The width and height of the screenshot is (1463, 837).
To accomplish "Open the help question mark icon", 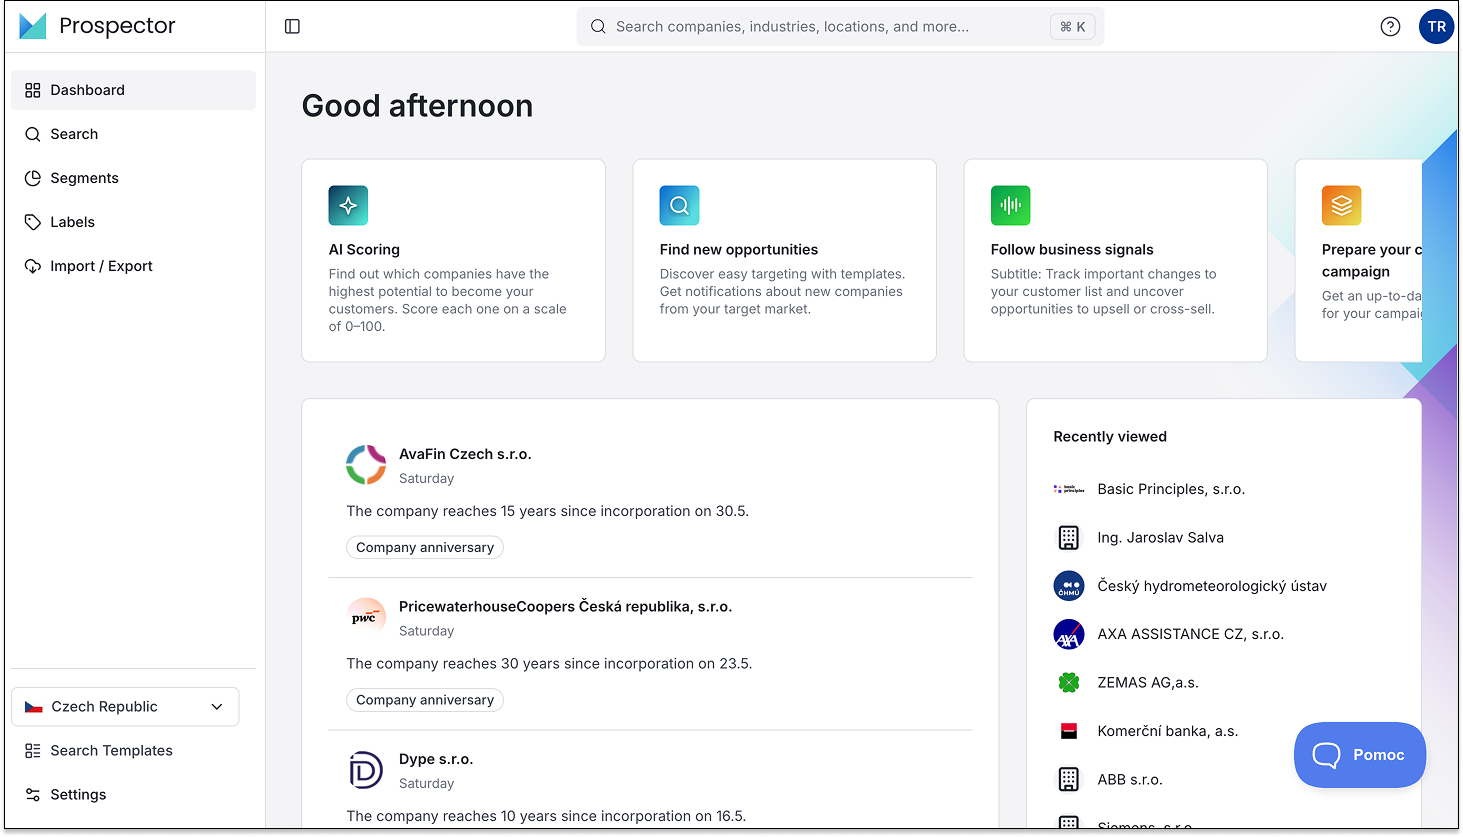I will (1390, 27).
